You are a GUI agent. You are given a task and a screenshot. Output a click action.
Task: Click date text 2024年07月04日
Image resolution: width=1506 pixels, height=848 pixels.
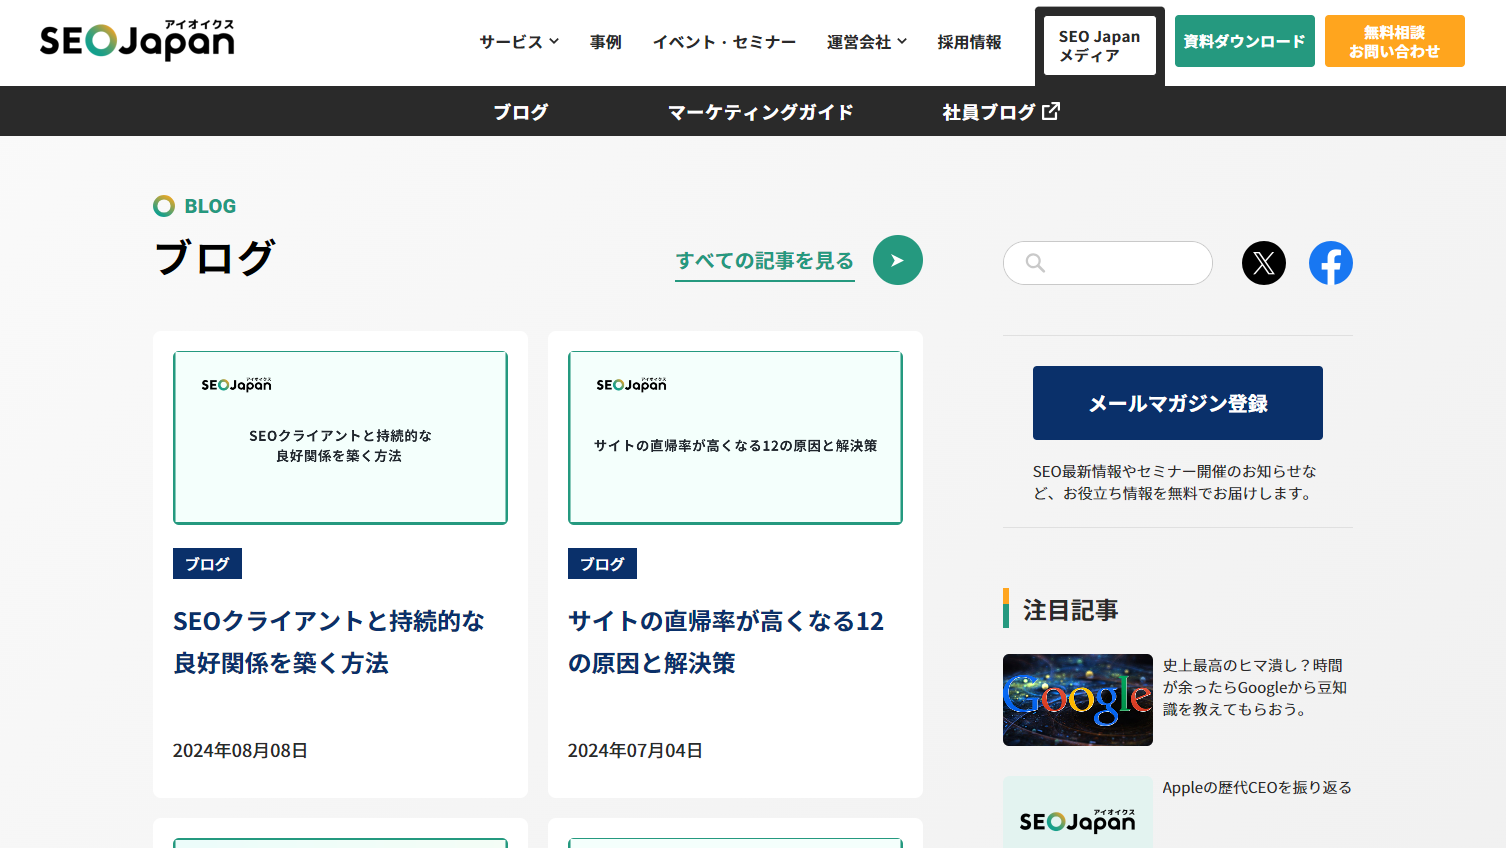click(635, 751)
